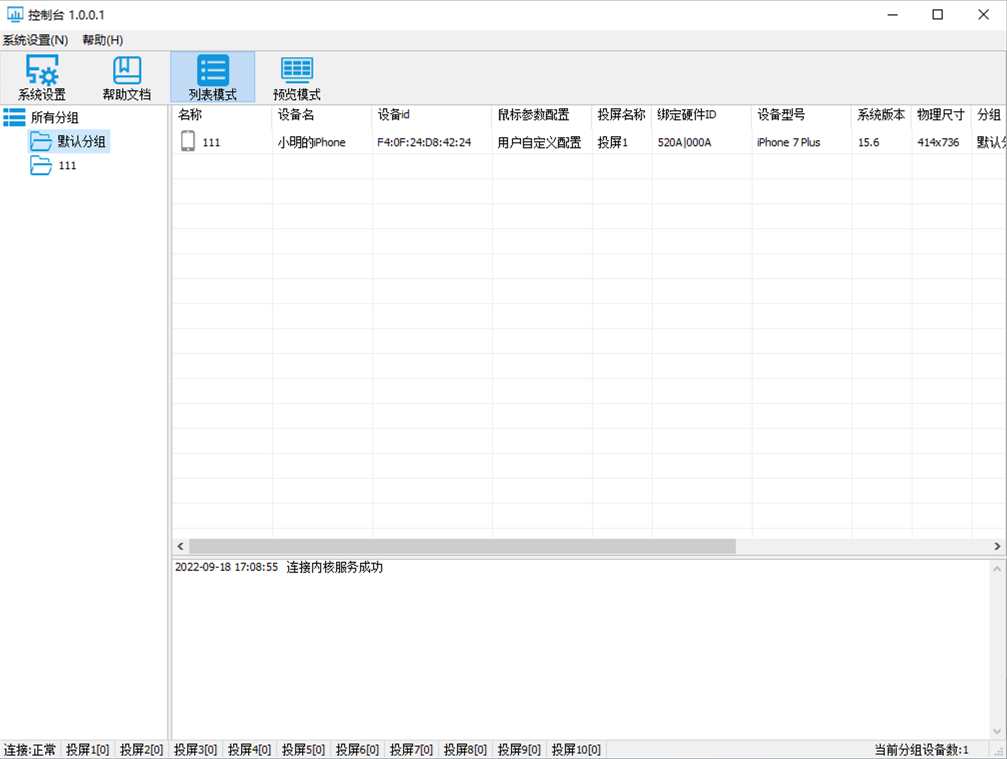Image resolution: width=1007 pixels, height=759 pixels.
Task: Click right arrow of horizontal scrollbar
Action: tap(997, 547)
